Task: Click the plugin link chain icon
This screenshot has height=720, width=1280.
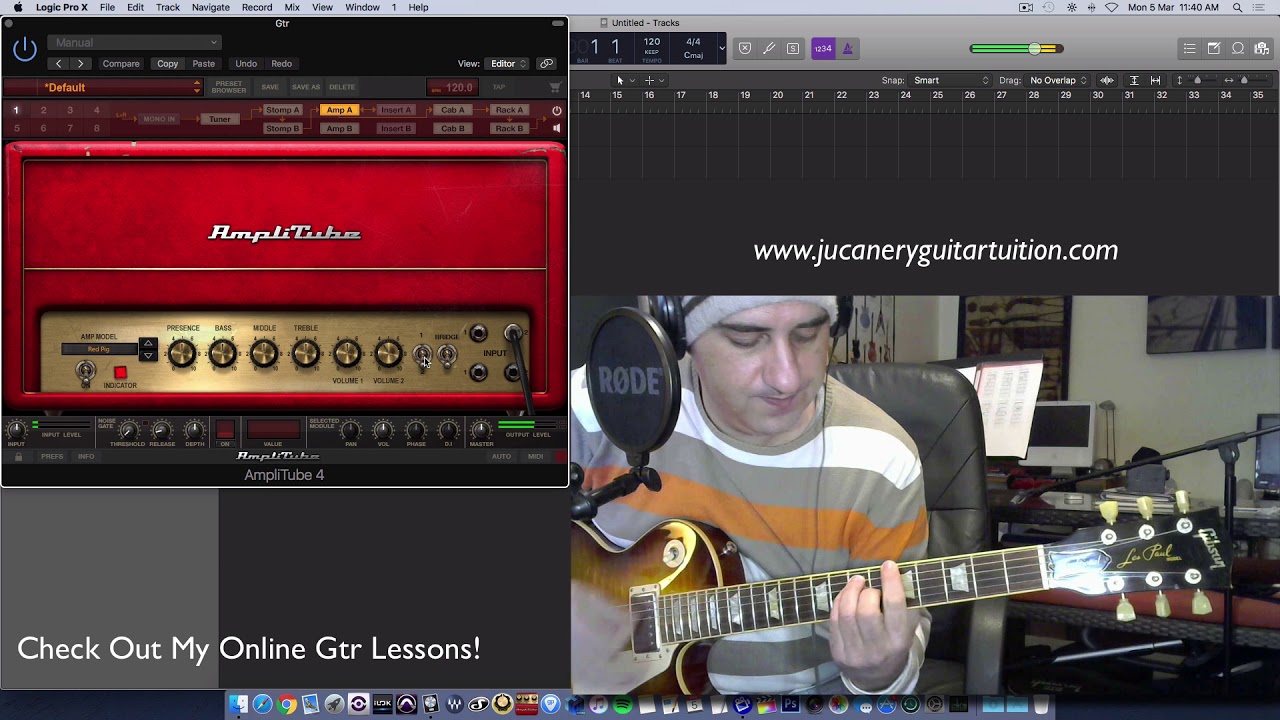Action: pyautogui.click(x=546, y=64)
